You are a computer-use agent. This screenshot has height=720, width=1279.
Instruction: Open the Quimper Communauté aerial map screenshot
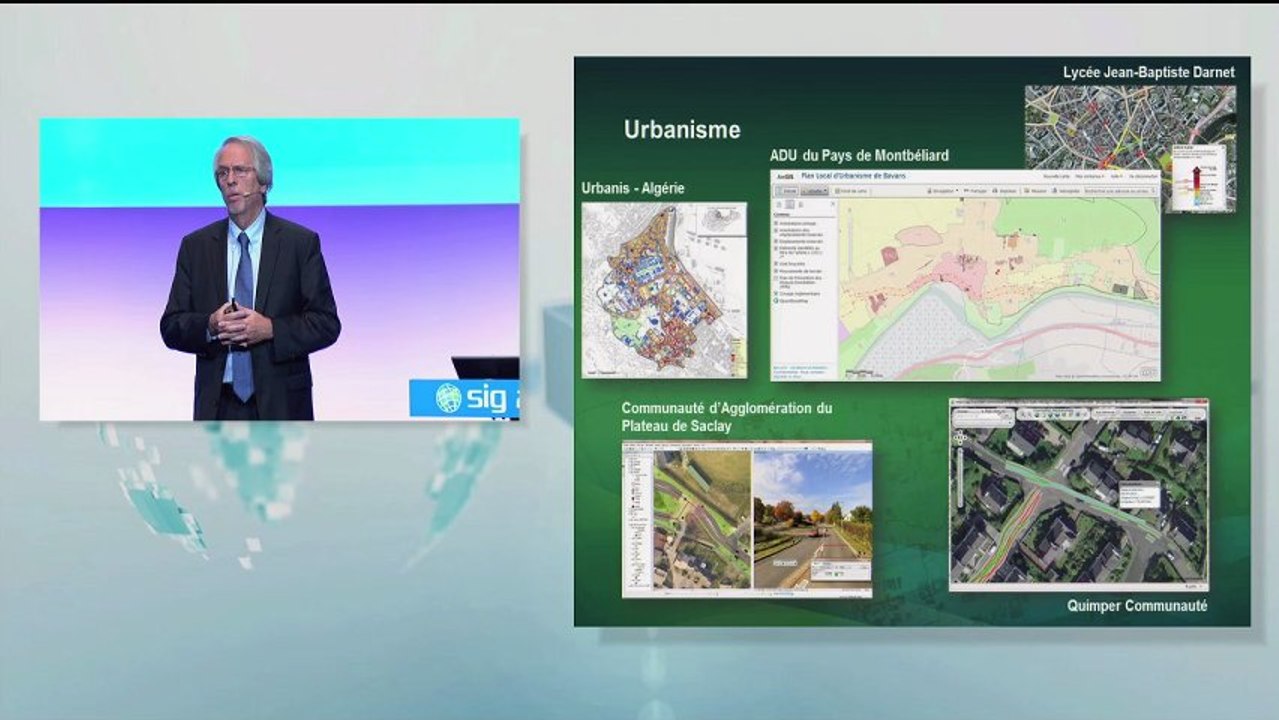(x=1079, y=495)
